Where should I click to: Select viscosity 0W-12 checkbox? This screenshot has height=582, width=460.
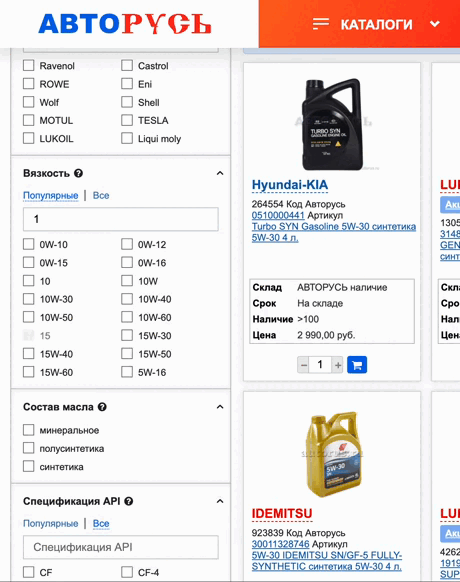[x=127, y=244]
